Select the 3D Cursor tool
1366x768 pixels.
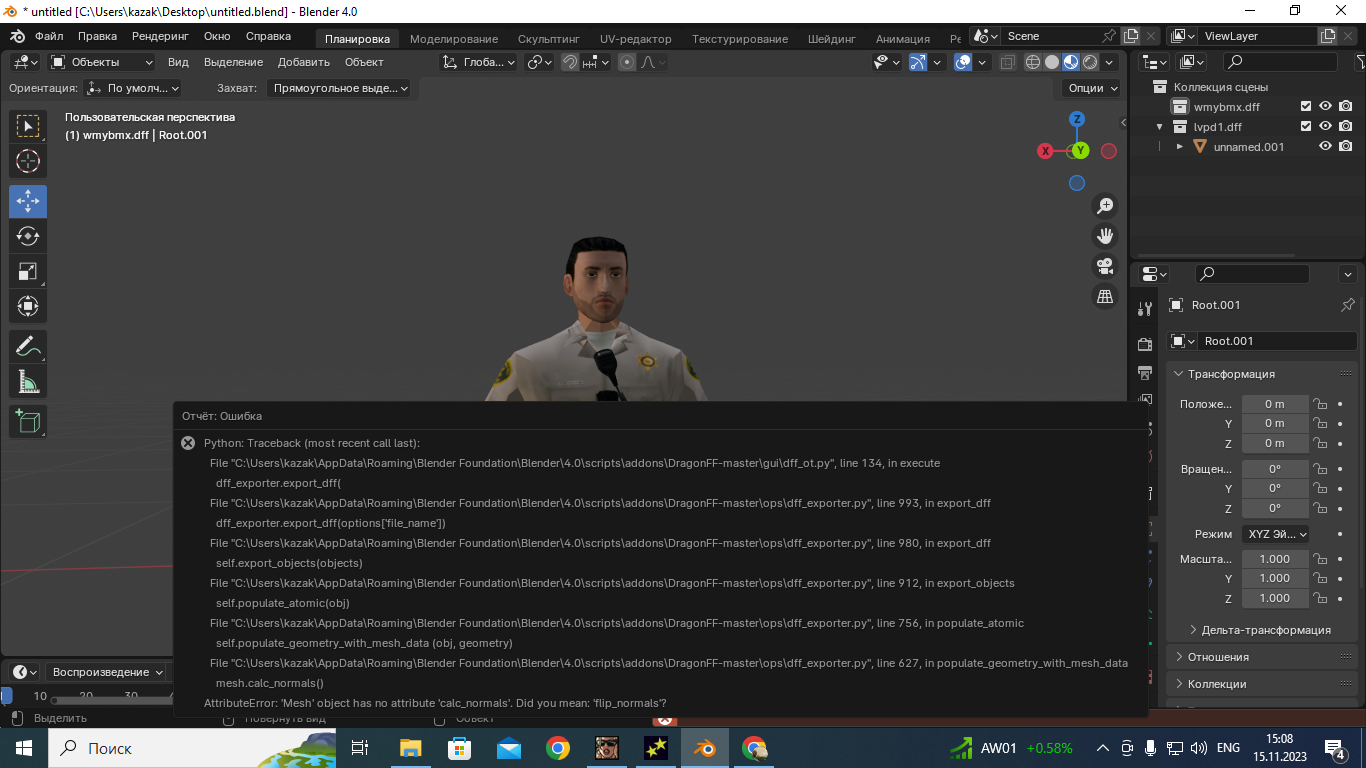(28, 161)
